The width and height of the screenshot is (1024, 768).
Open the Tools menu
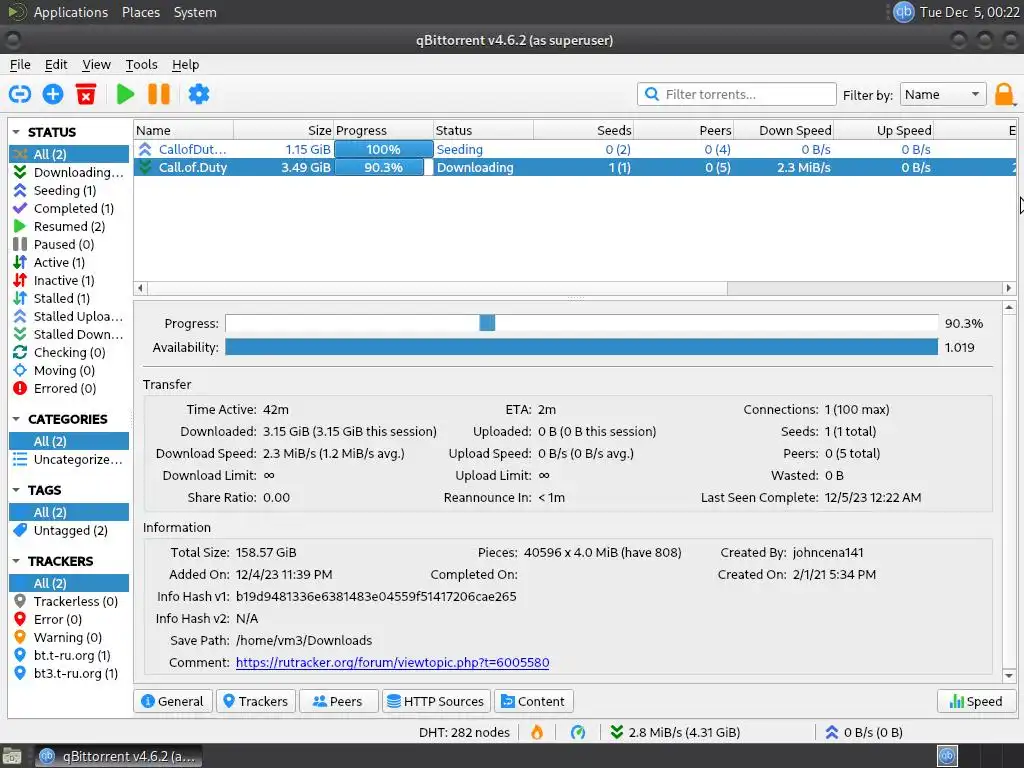click(141, 64)
